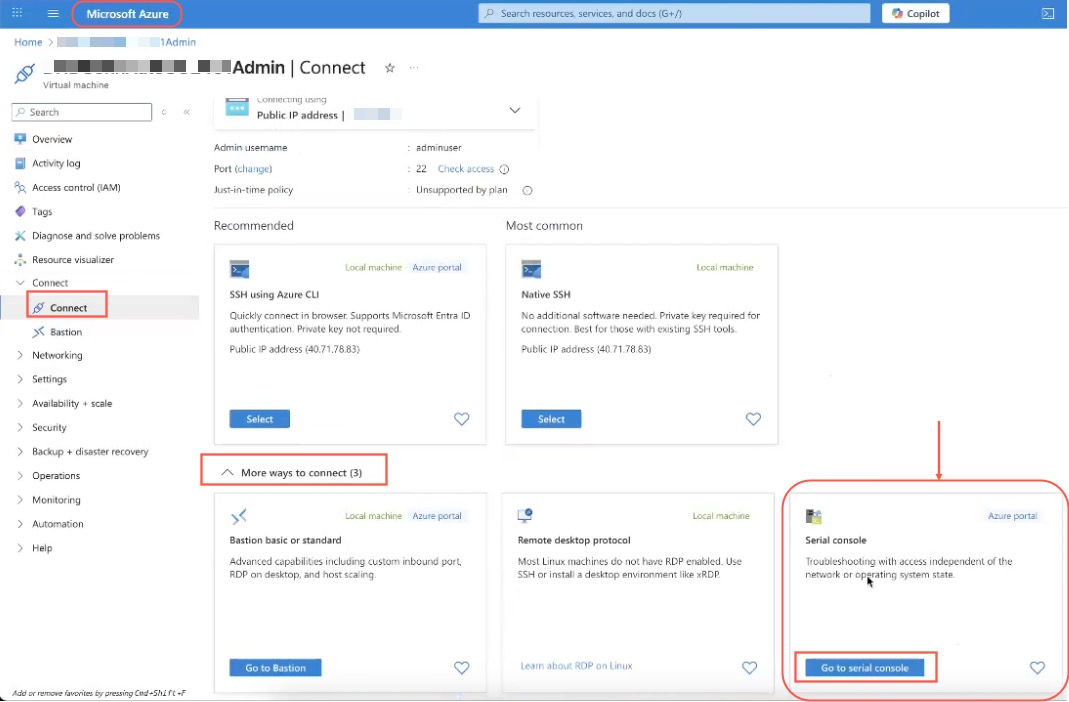Click Go to serial console button
The width and height of the screenshot is (1069, 702).
[x=865, y=668]
